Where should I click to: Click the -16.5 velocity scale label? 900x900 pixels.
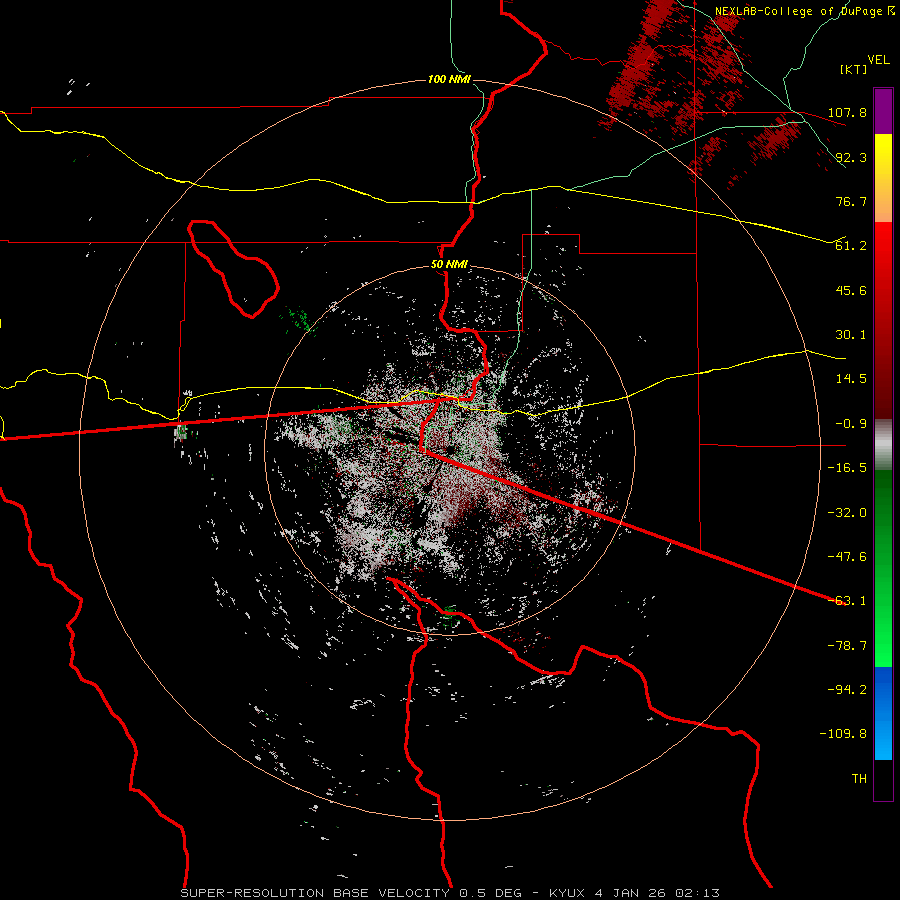[847, 468]
